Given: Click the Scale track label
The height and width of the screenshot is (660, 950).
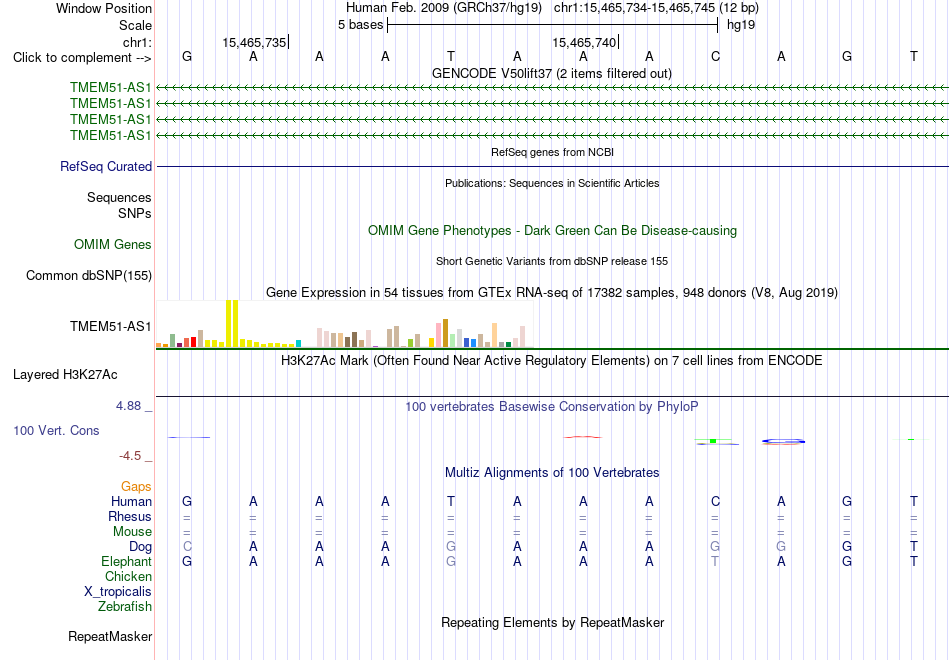Looking at the screenshot, I should [135, 25].
